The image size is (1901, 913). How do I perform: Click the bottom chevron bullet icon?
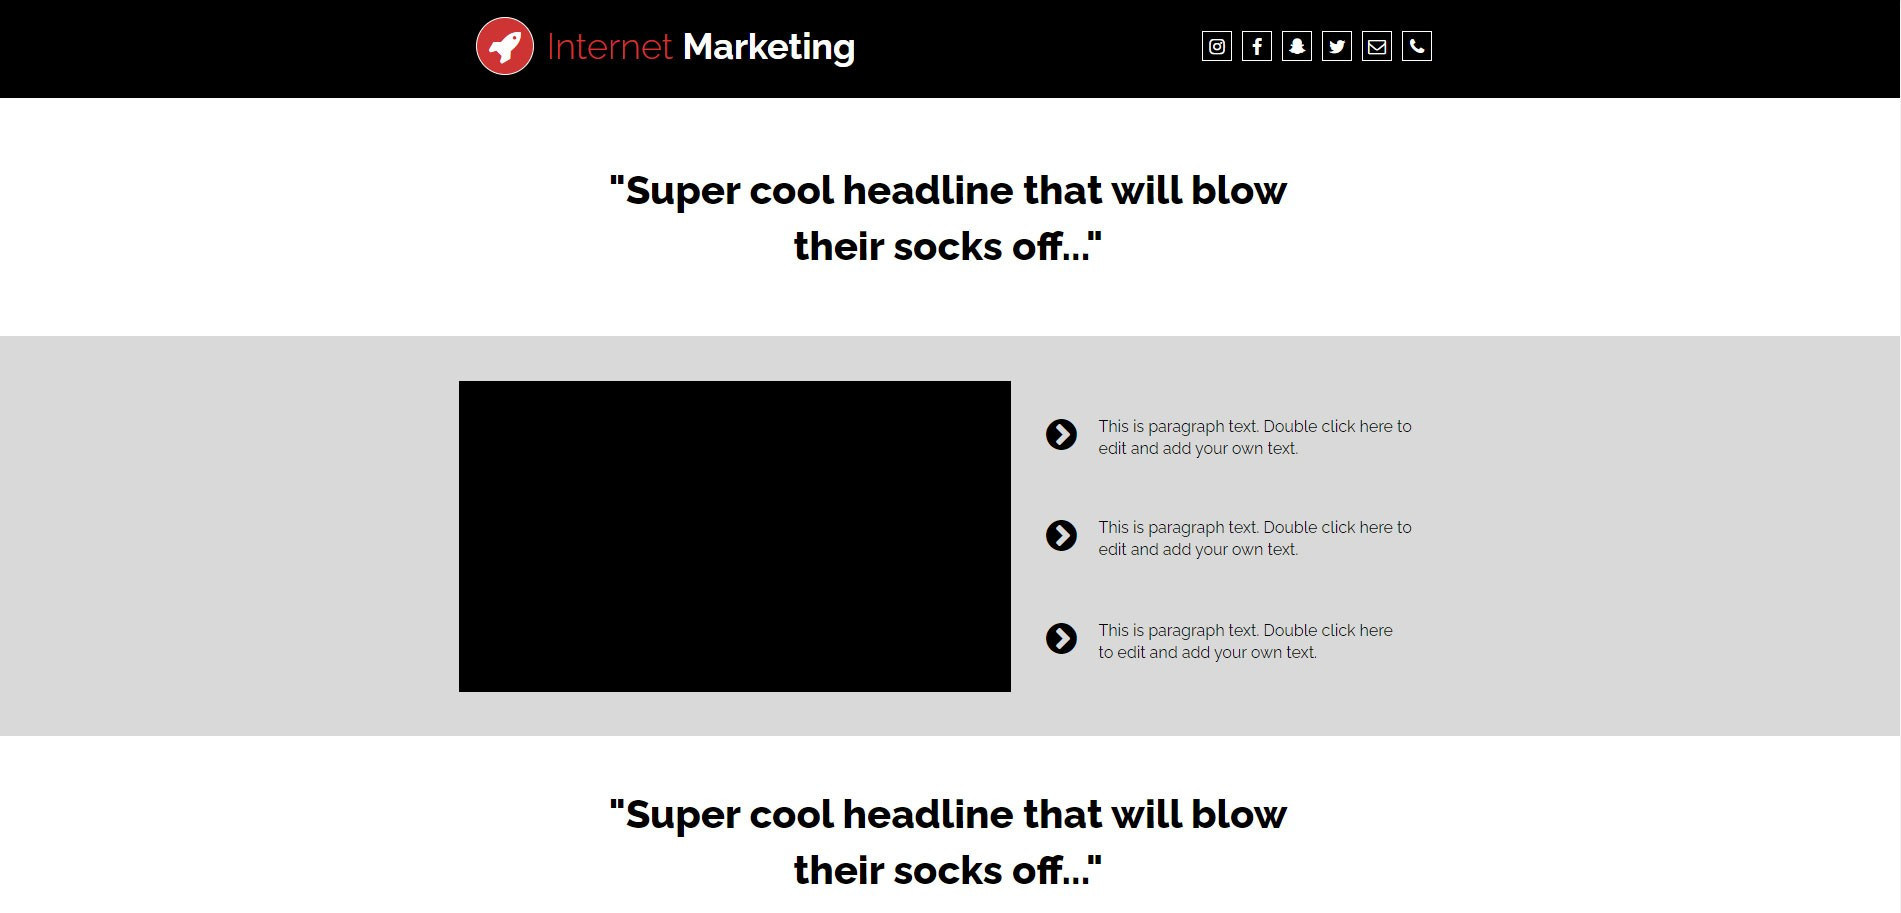pyautogui.click(x=1061, y=638)
